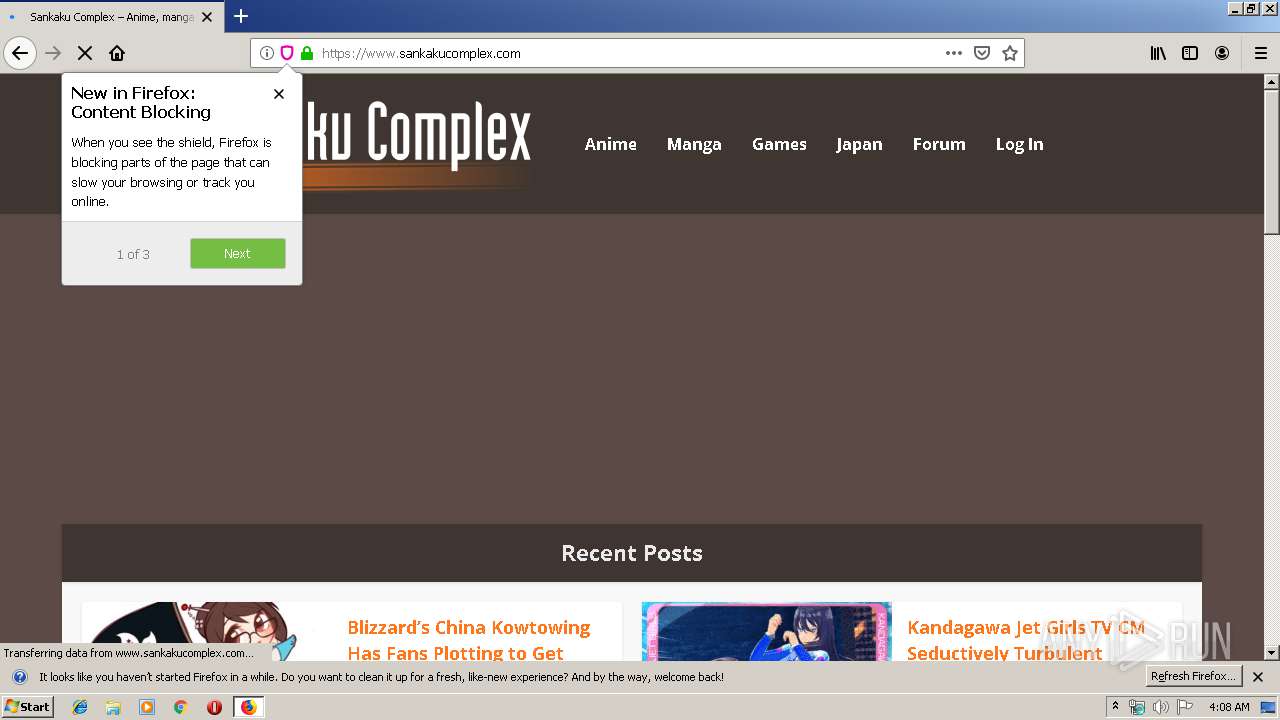1280x720 pixels.
Task: Click the notification bar question mark icon
Action: [19, 677]
